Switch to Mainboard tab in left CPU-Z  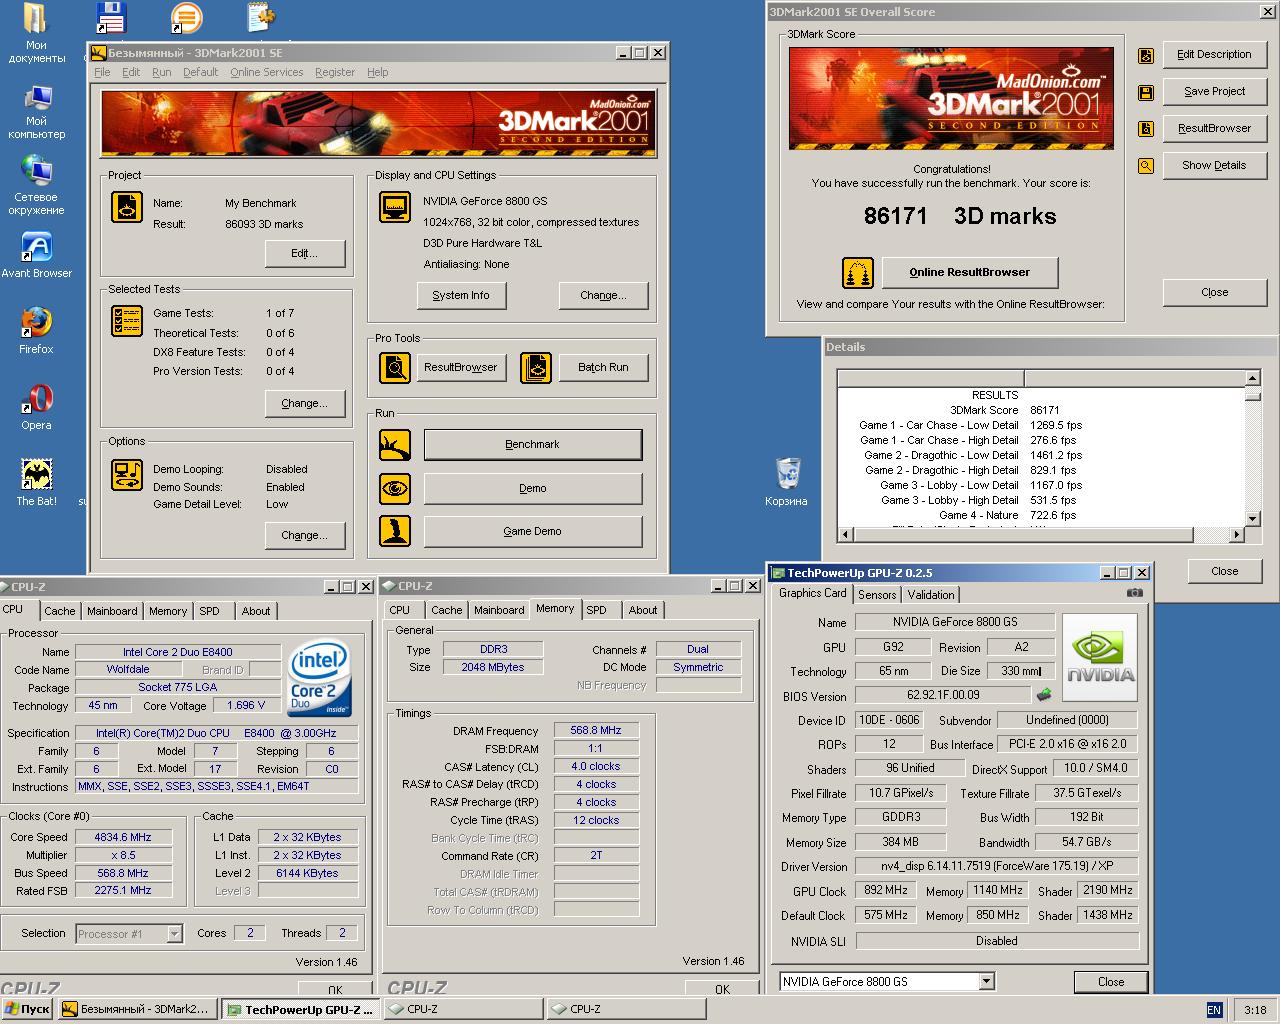[112, 611]
